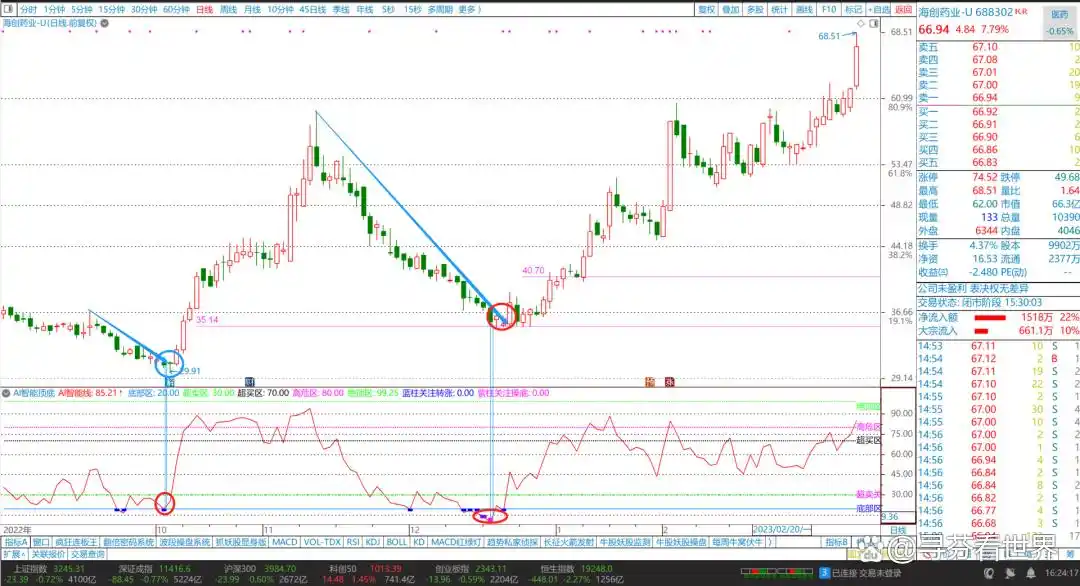This screenshot has height=586, width=1080.
Task: Open the 画线 drawing tool
Action: [x=803, y=8]
